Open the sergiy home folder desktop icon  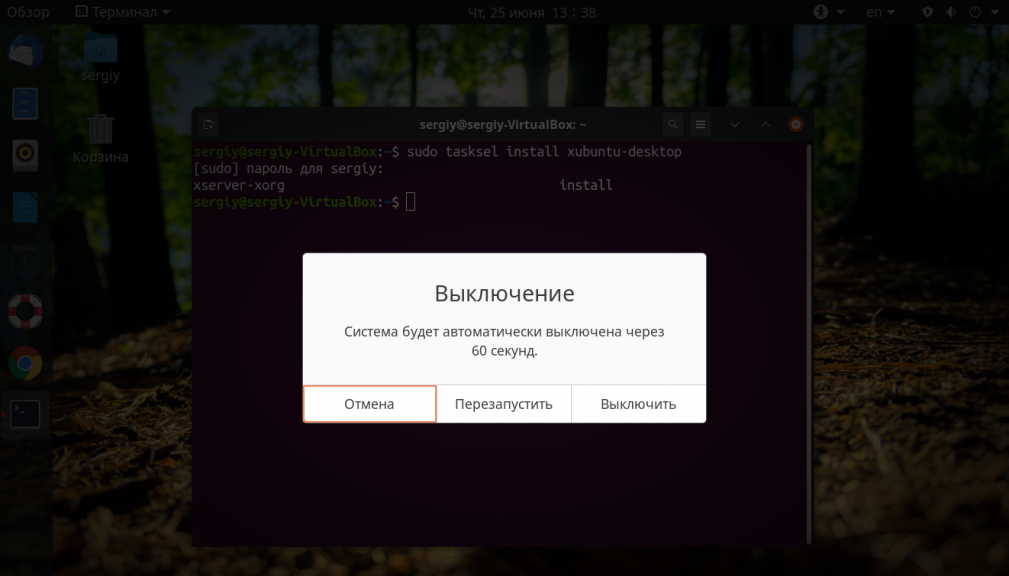pos(100,57)
